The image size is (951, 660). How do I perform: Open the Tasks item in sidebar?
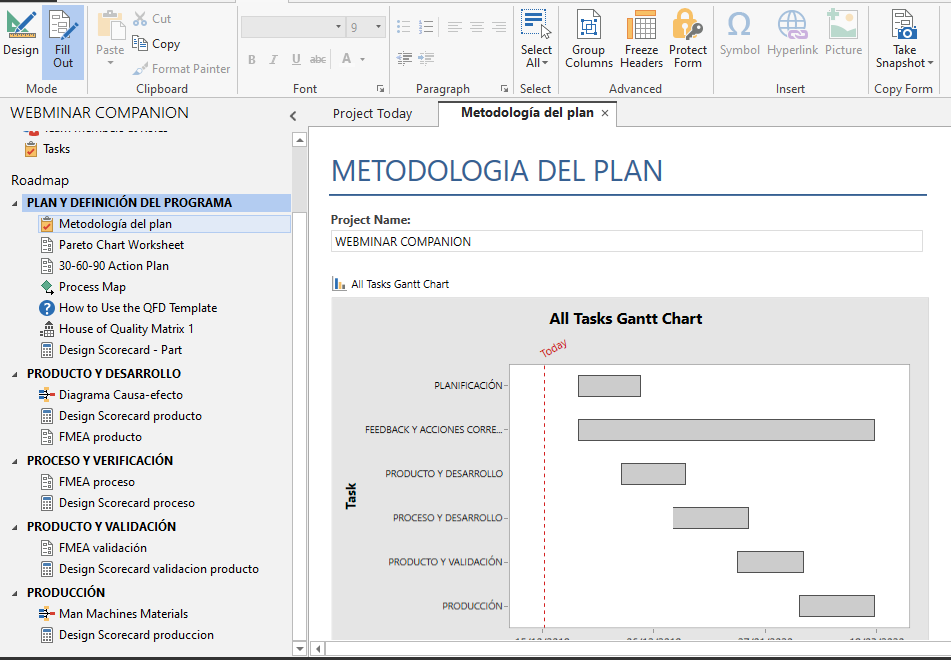pos(56,149)
